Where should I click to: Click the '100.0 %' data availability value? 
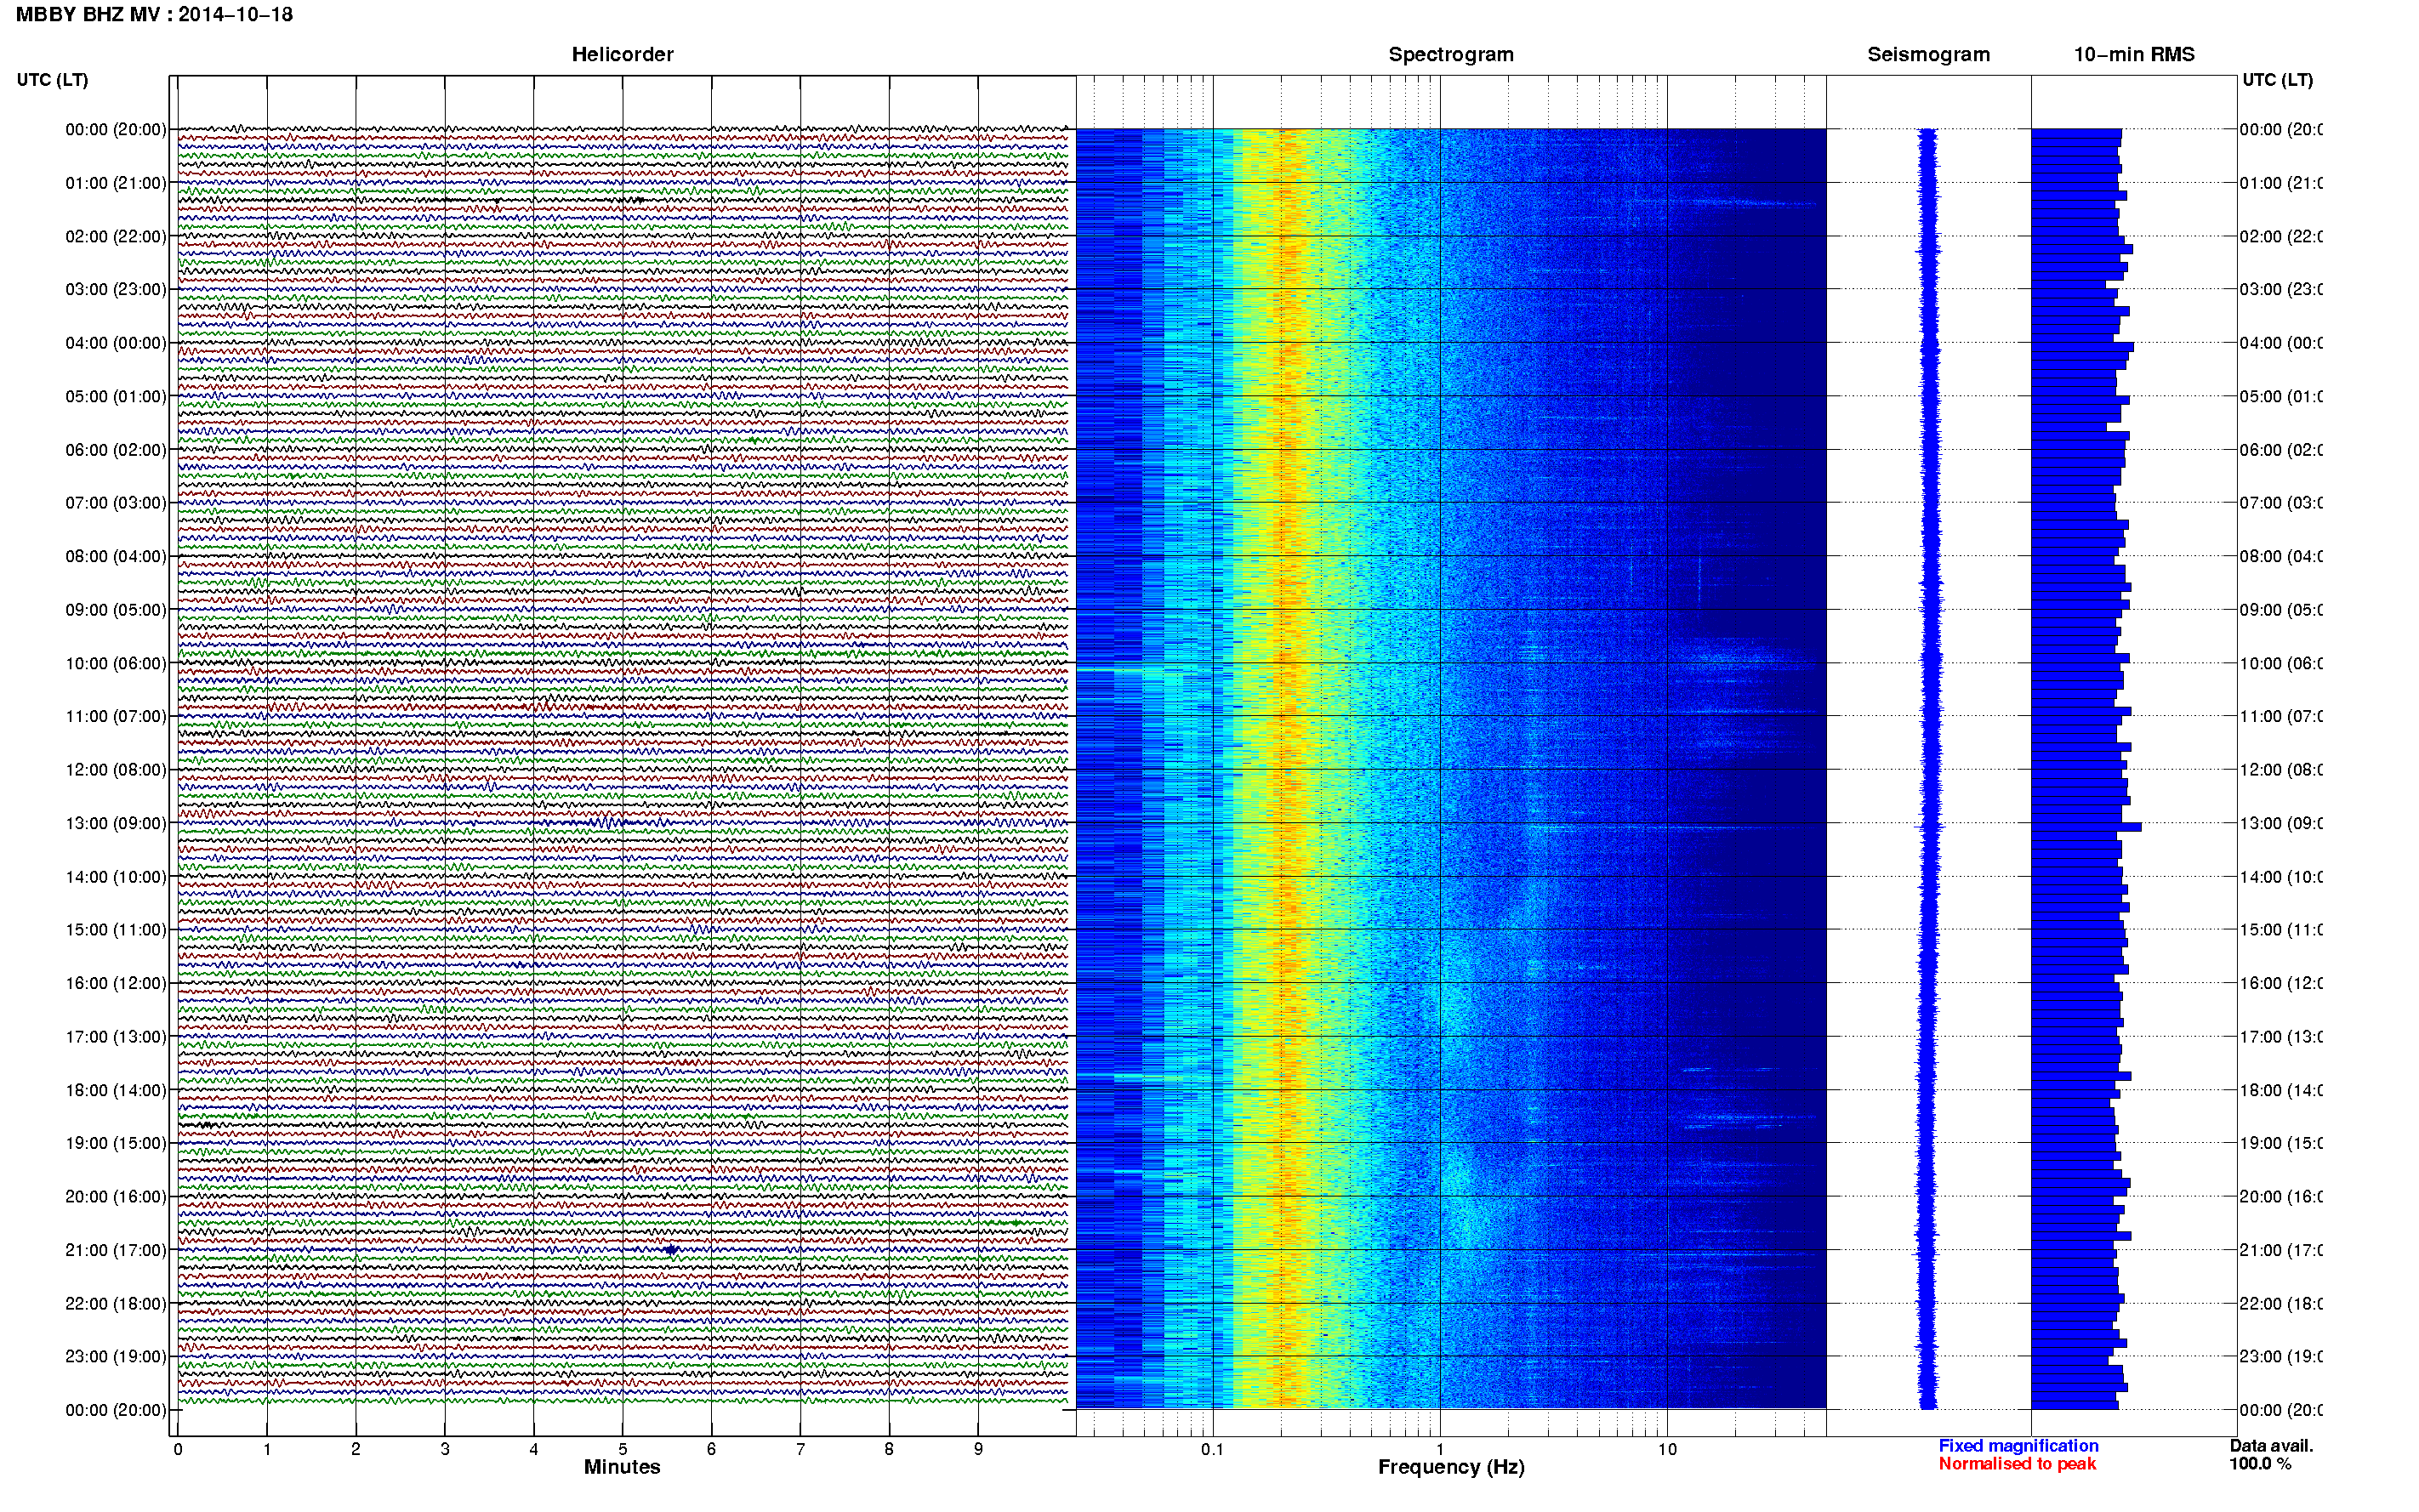[2260, 1464]
